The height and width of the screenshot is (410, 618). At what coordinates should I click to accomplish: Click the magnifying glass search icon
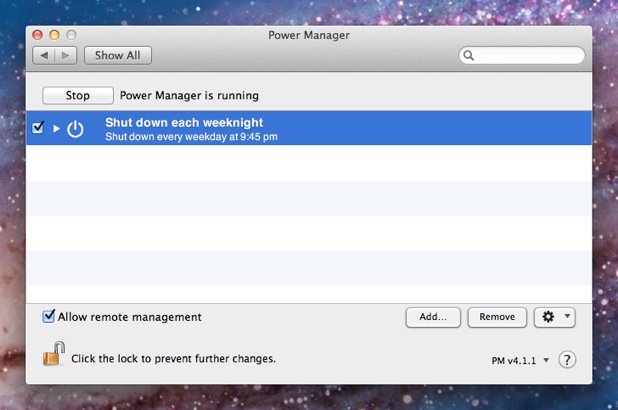469,55
